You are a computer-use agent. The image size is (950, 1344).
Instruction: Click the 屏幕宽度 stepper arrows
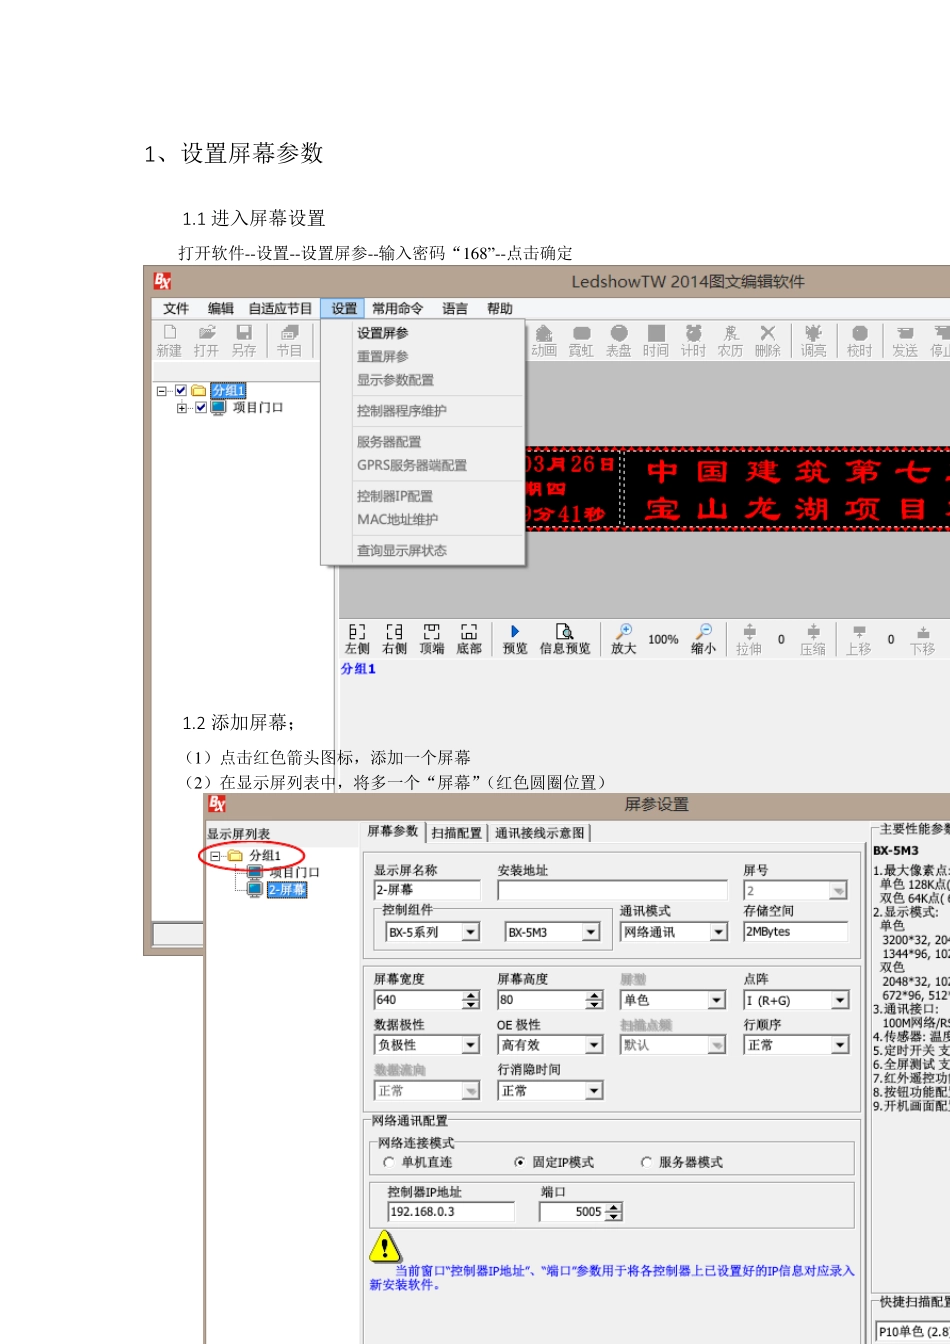tap(470, 1000)
